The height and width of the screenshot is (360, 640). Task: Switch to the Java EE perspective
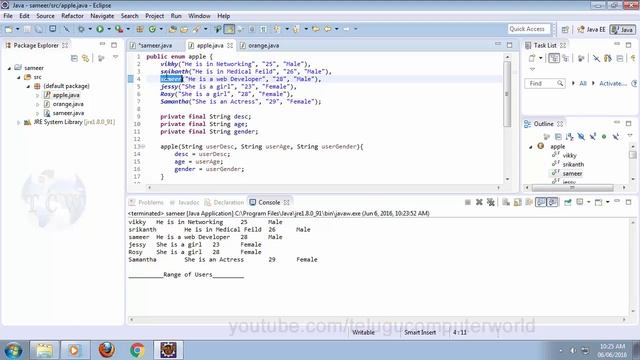click(x=591, y=29)
